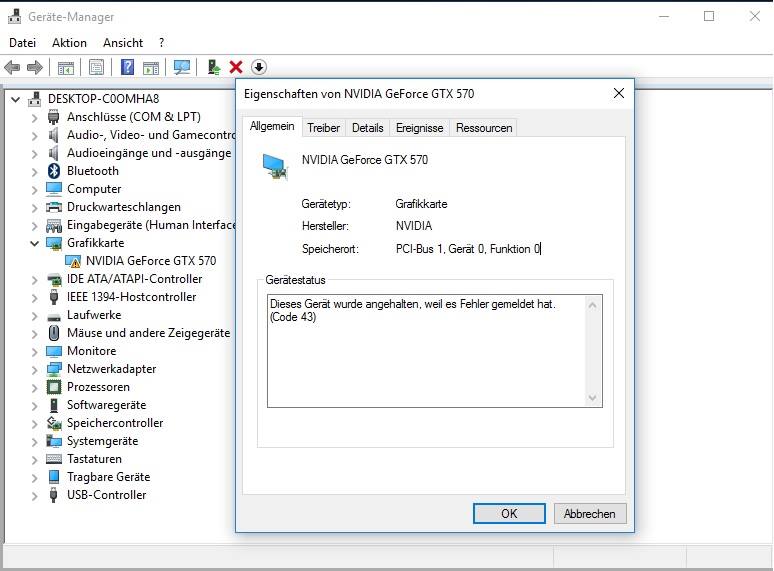Expand the USB-Controller node
This screenshot has width=774, height=571.
34,495
